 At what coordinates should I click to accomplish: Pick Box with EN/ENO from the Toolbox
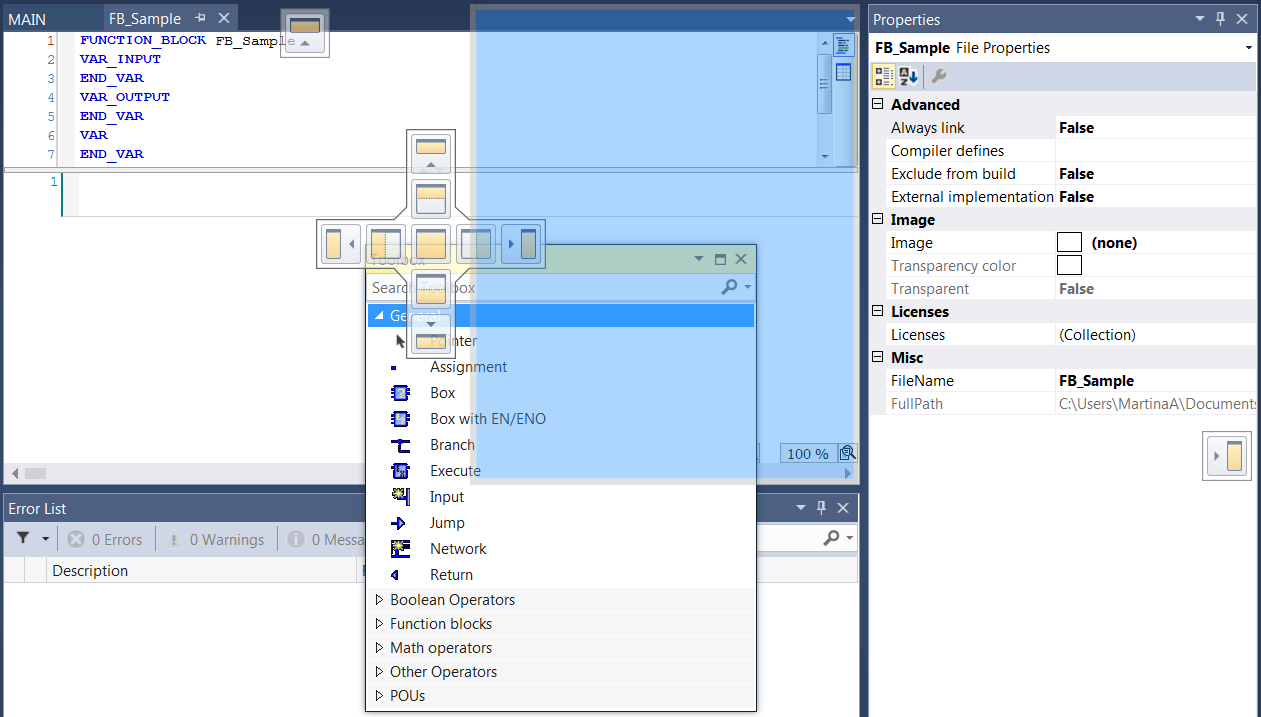[x=488, y=419]
